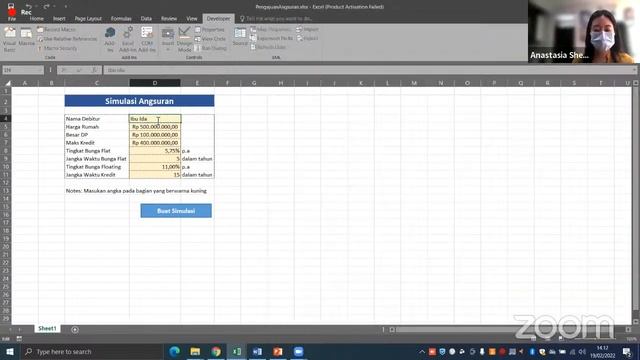640x360 pixels.
Task: Open Microsoft Edge from the taskbar
Action: pyautogui.click(x=174, y=351)
